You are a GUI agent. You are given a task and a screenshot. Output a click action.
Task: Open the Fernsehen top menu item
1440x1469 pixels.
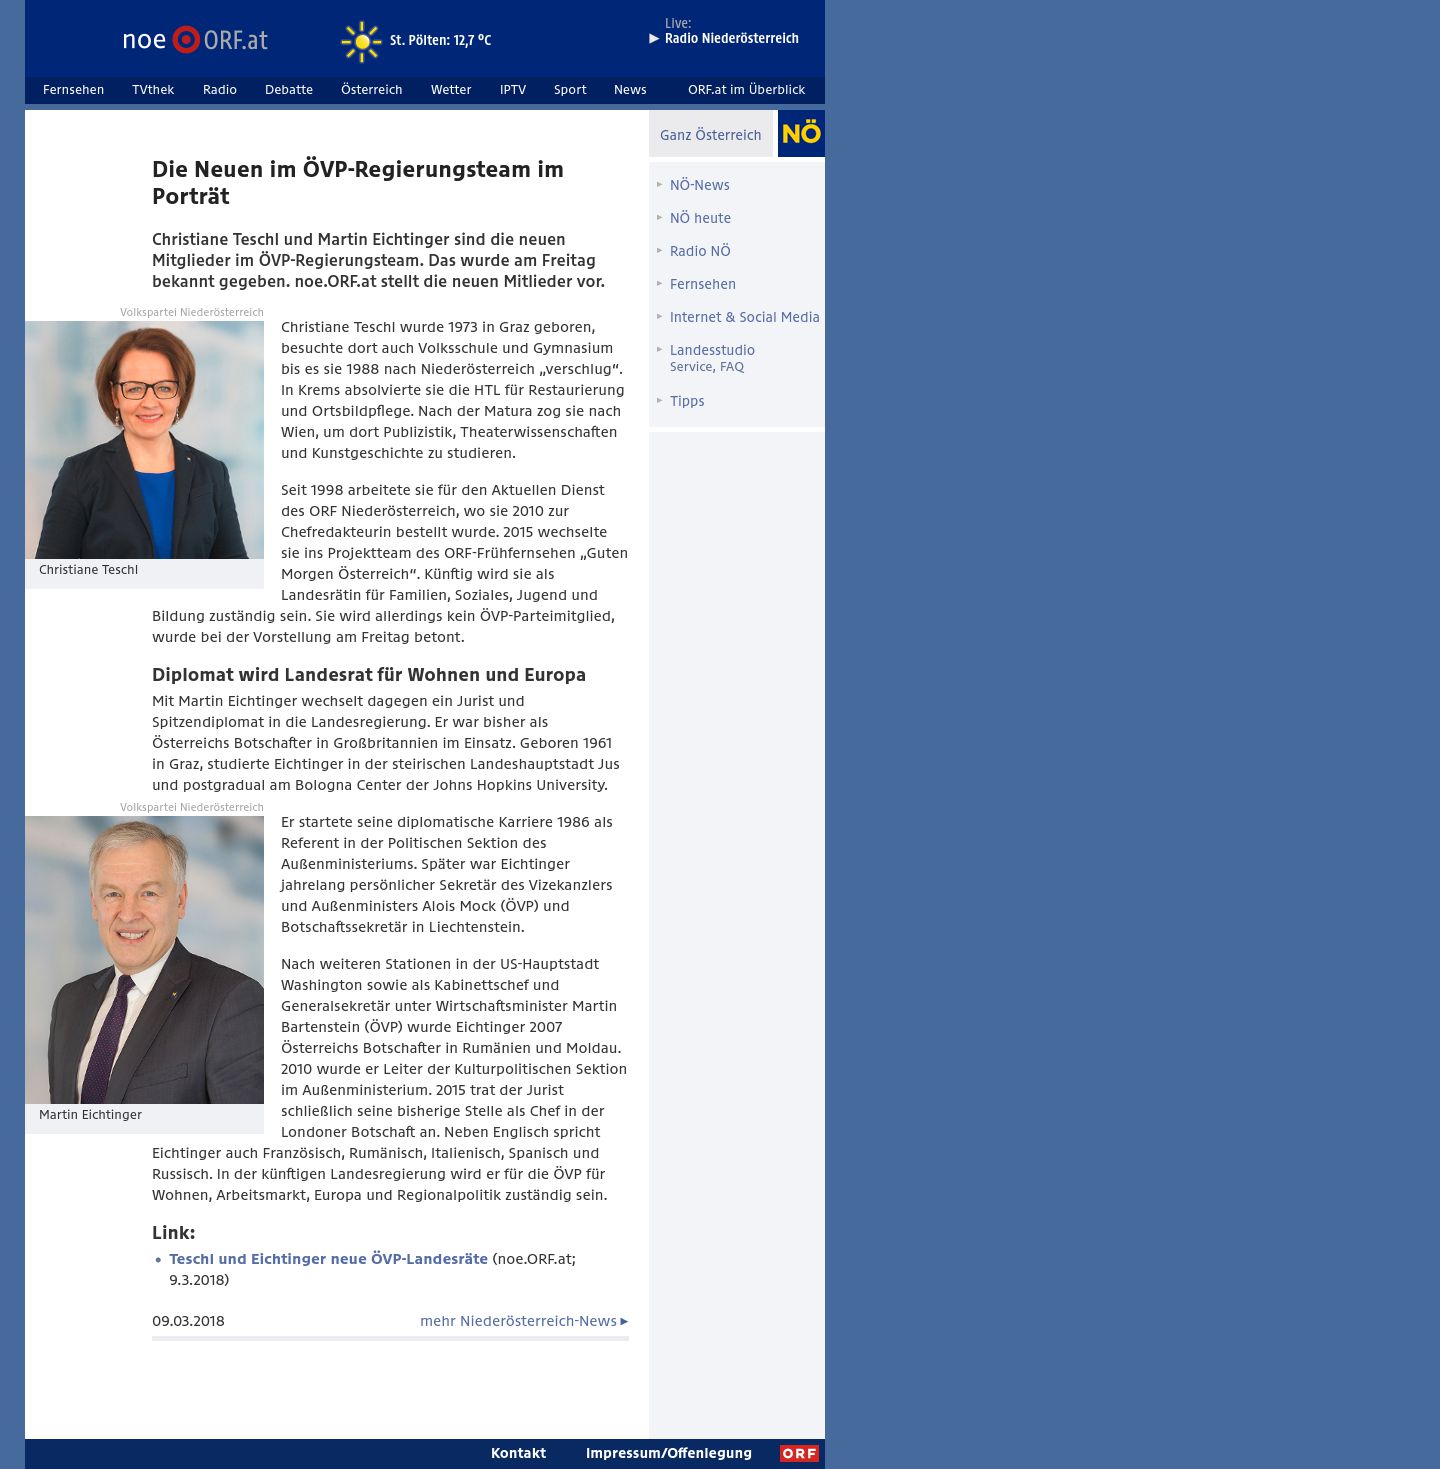point(73,90)
